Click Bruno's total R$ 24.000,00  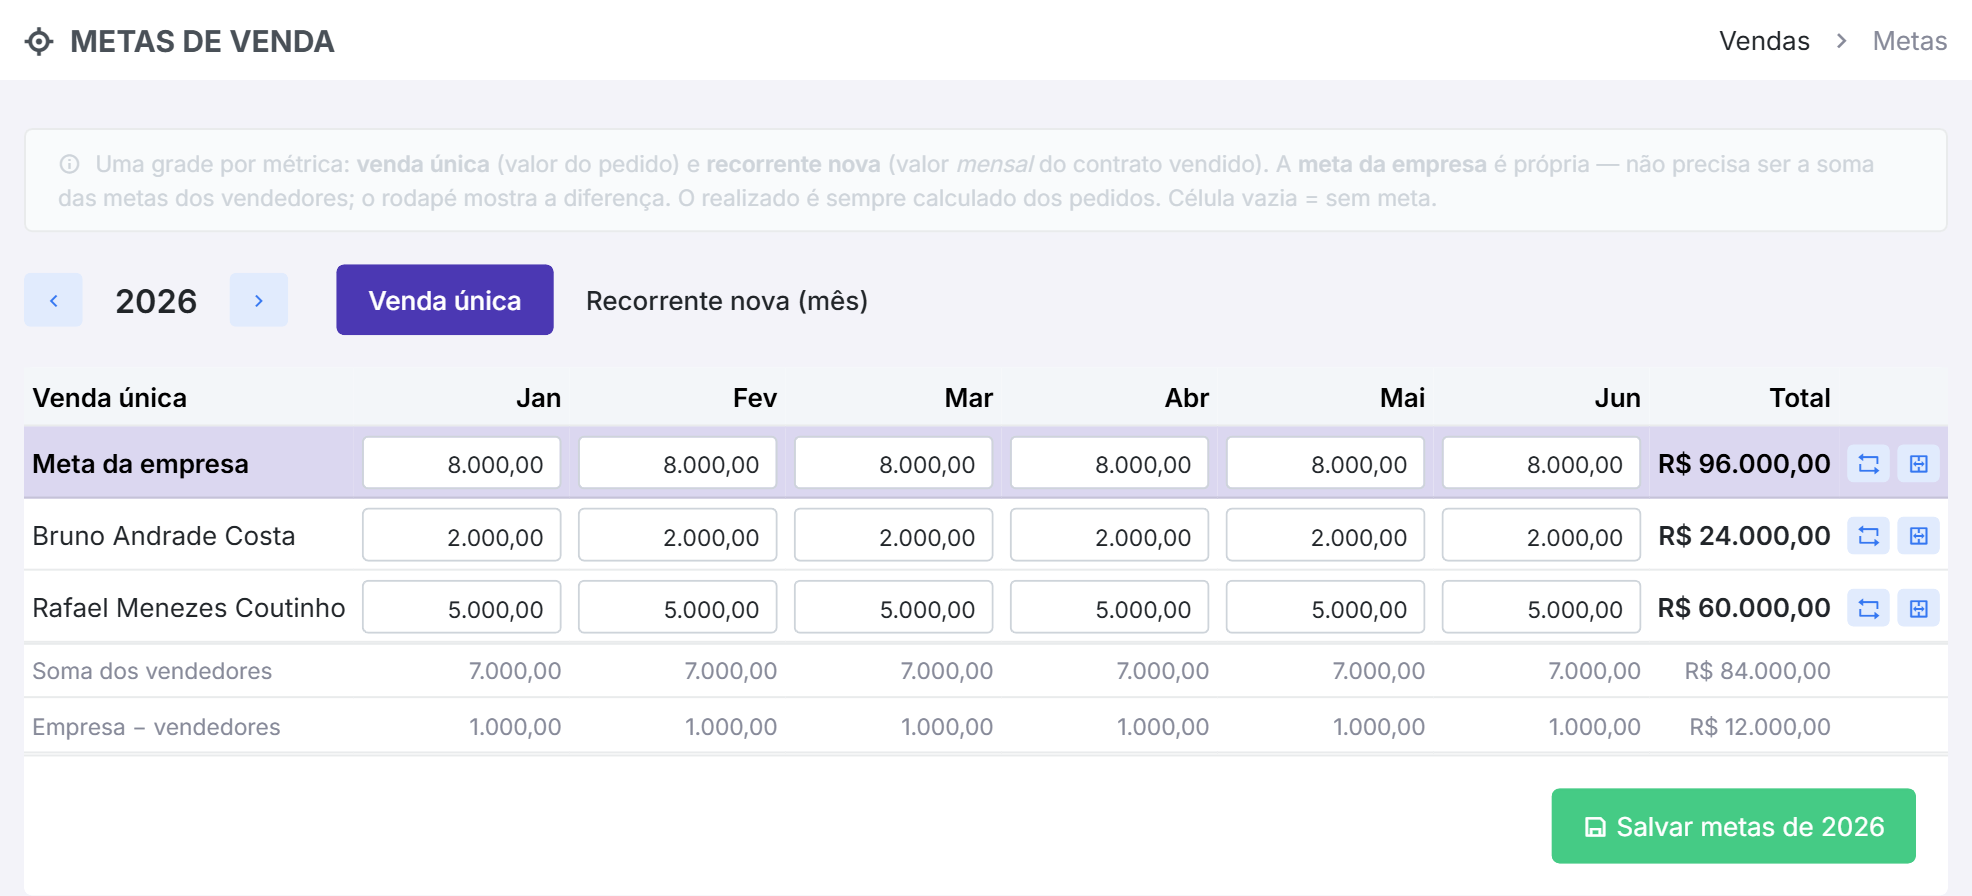(1744, 536)
